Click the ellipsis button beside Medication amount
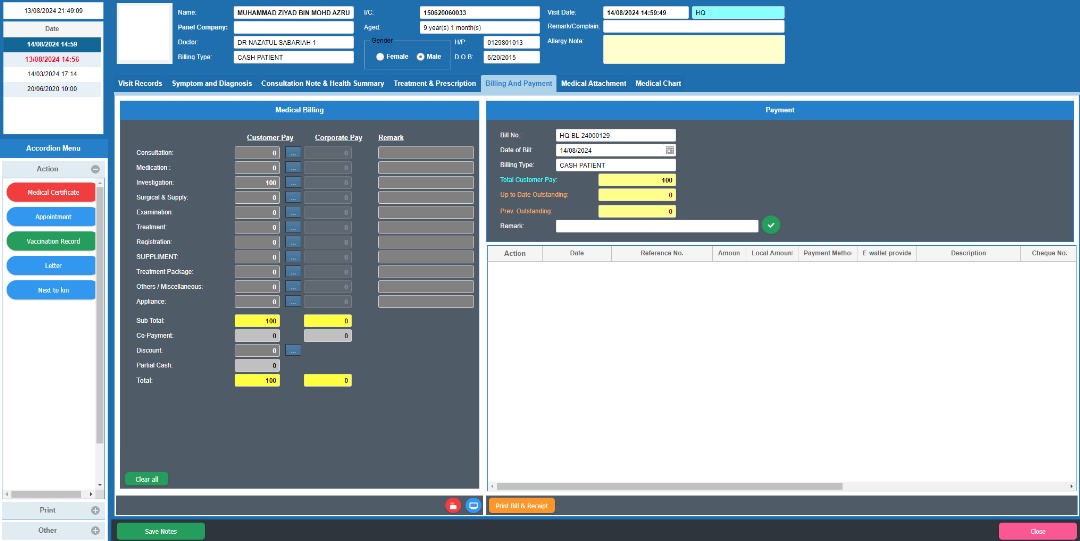 (x=293, y=168)
